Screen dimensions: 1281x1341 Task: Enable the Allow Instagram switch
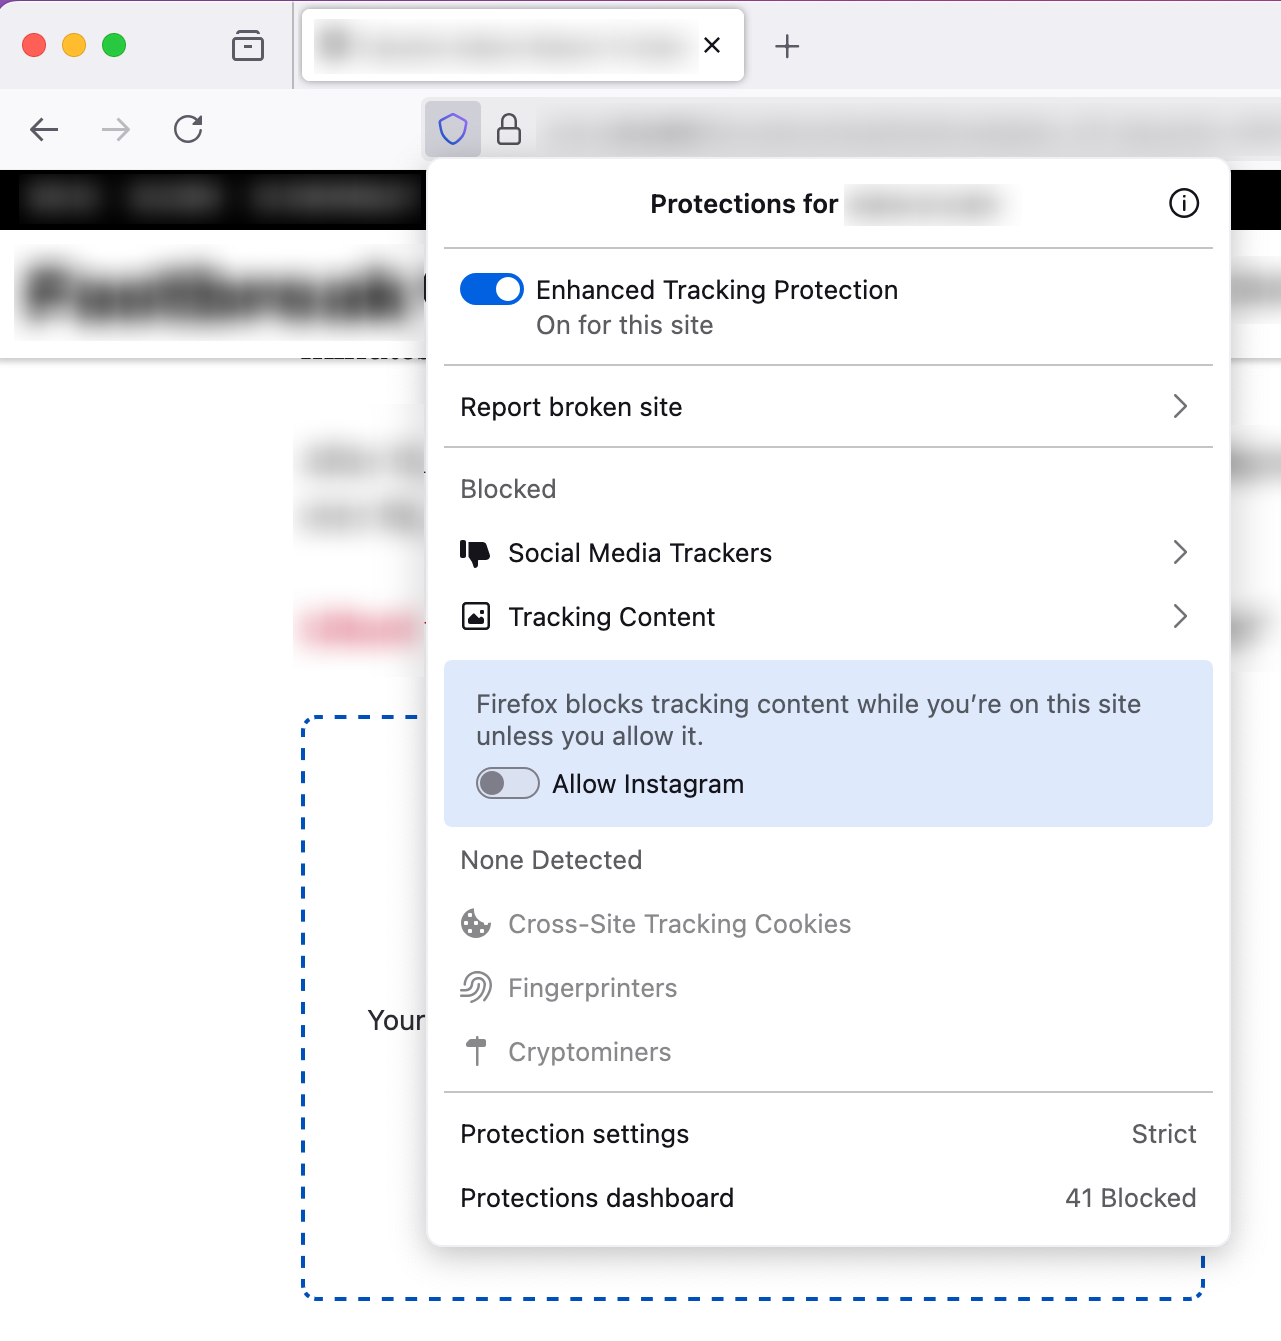[x=507, y=783]
